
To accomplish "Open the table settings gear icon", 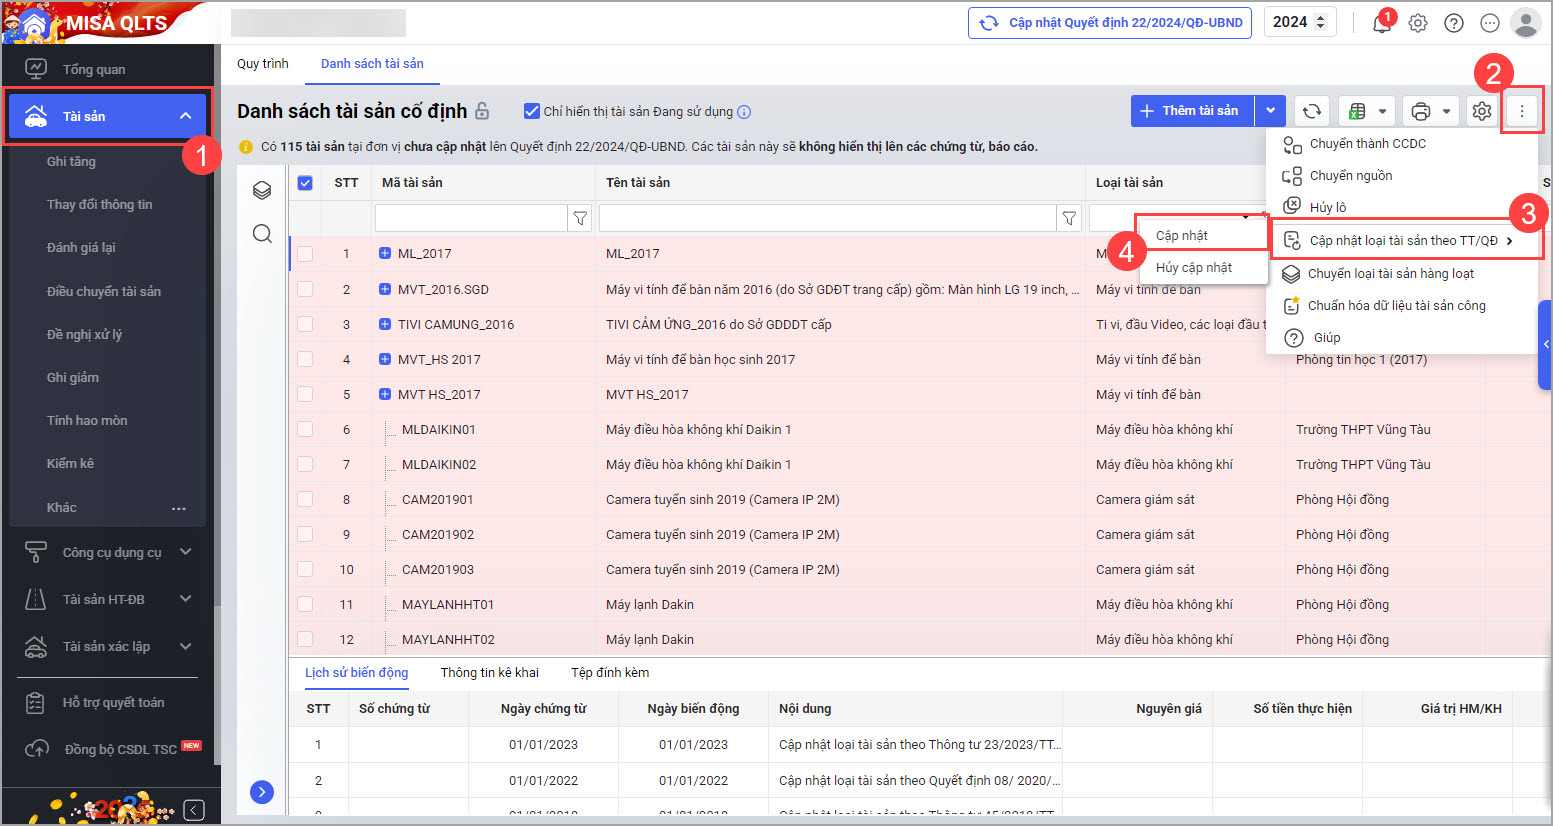I will [1482, 111].
